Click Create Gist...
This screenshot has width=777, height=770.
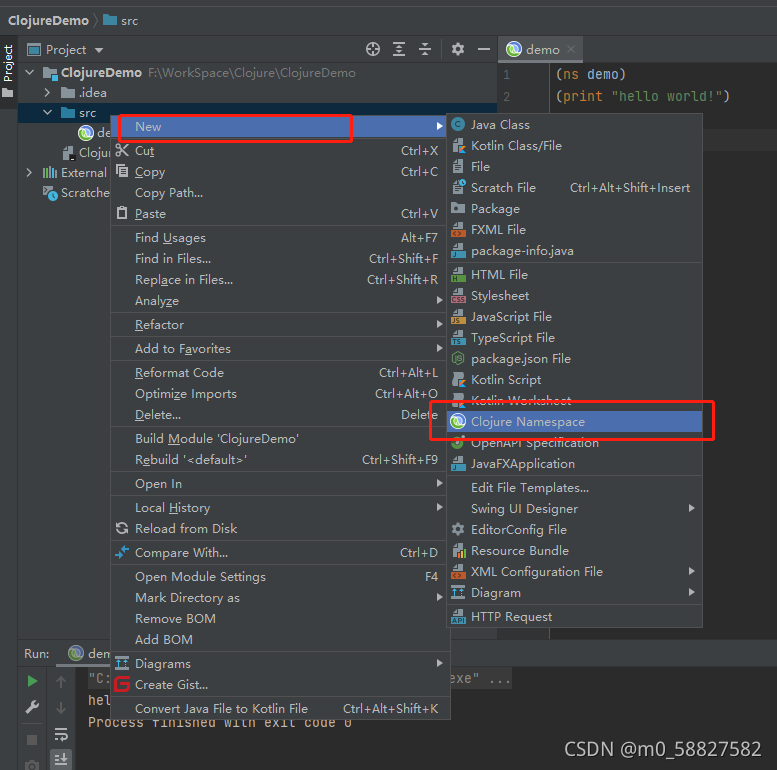(x=280, y=685)
